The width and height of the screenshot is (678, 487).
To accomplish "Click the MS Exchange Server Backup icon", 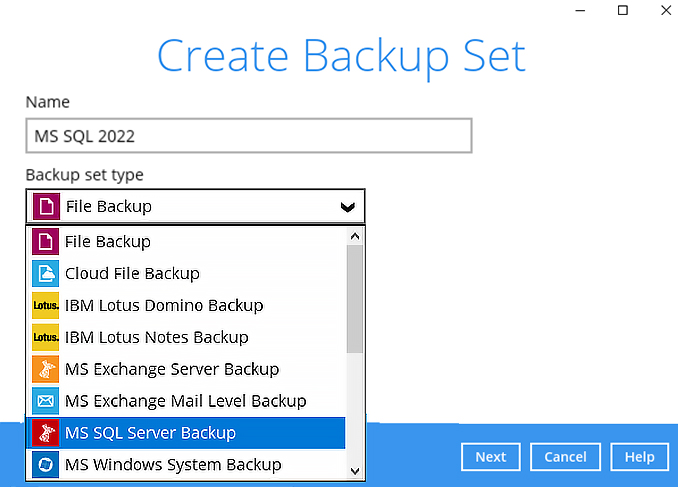I will coord(45,369).
